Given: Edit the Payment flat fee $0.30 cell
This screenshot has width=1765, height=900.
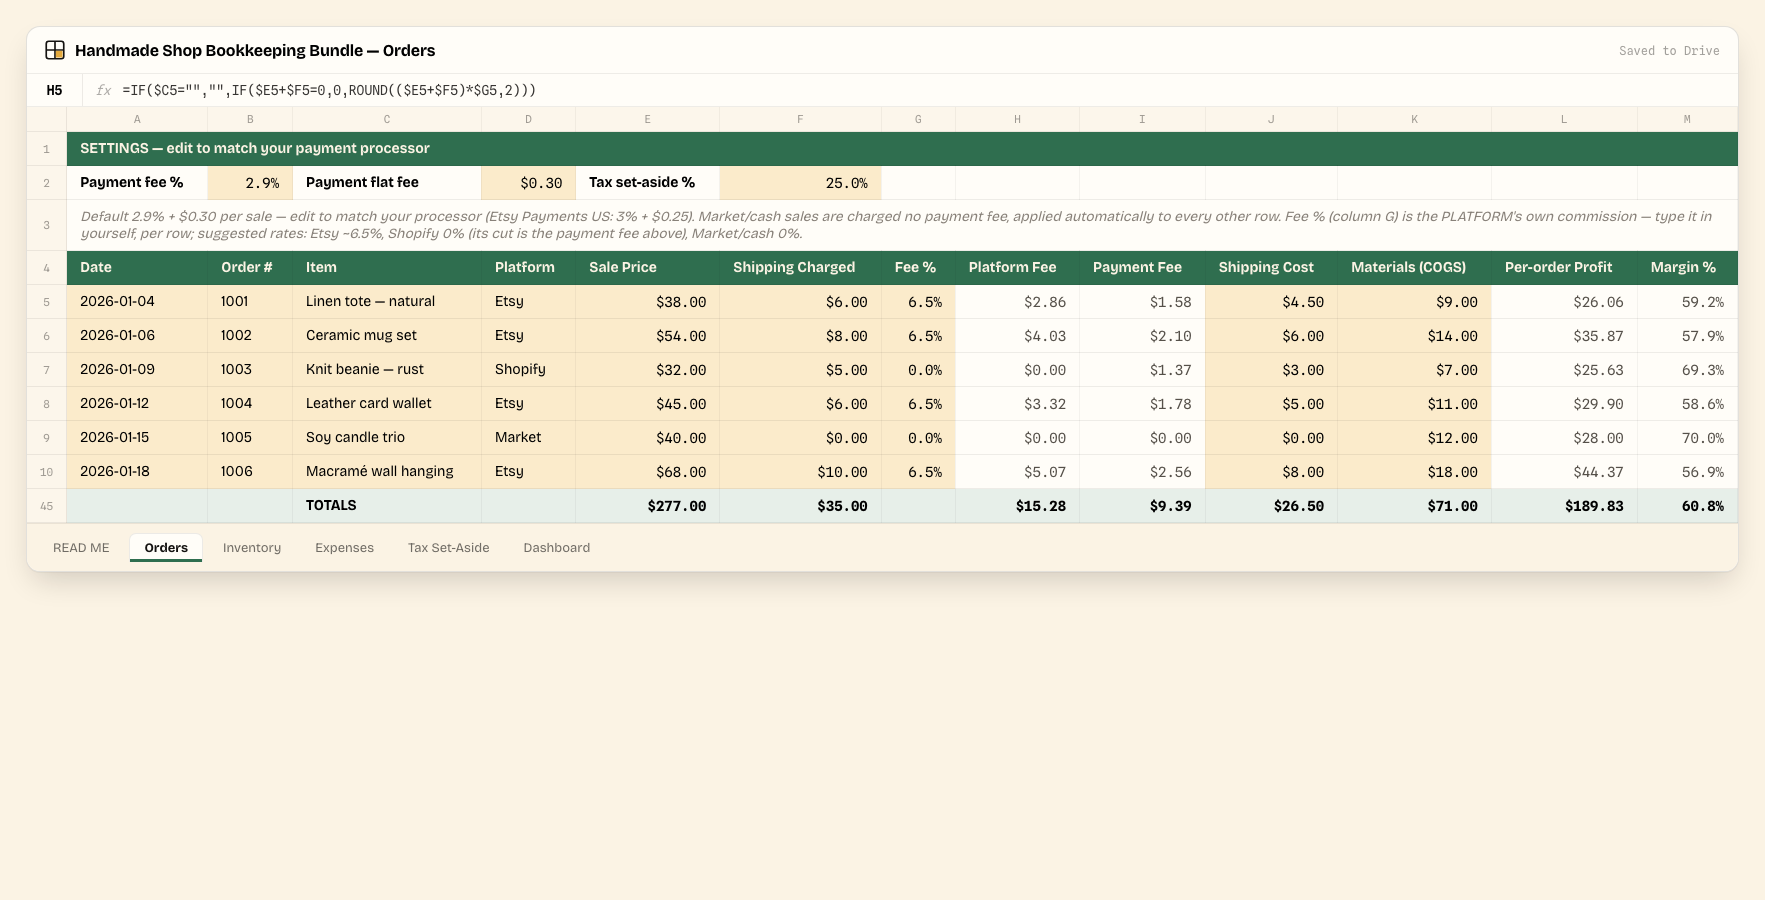Looking at the screenshot, I should point(528,183).
